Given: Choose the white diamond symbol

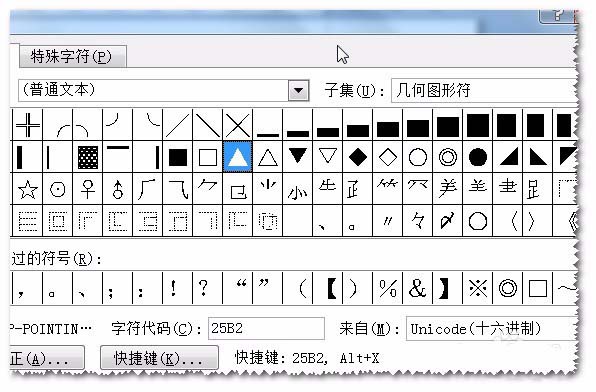Looking at the screenshot, I should click(x=388, y=157).
